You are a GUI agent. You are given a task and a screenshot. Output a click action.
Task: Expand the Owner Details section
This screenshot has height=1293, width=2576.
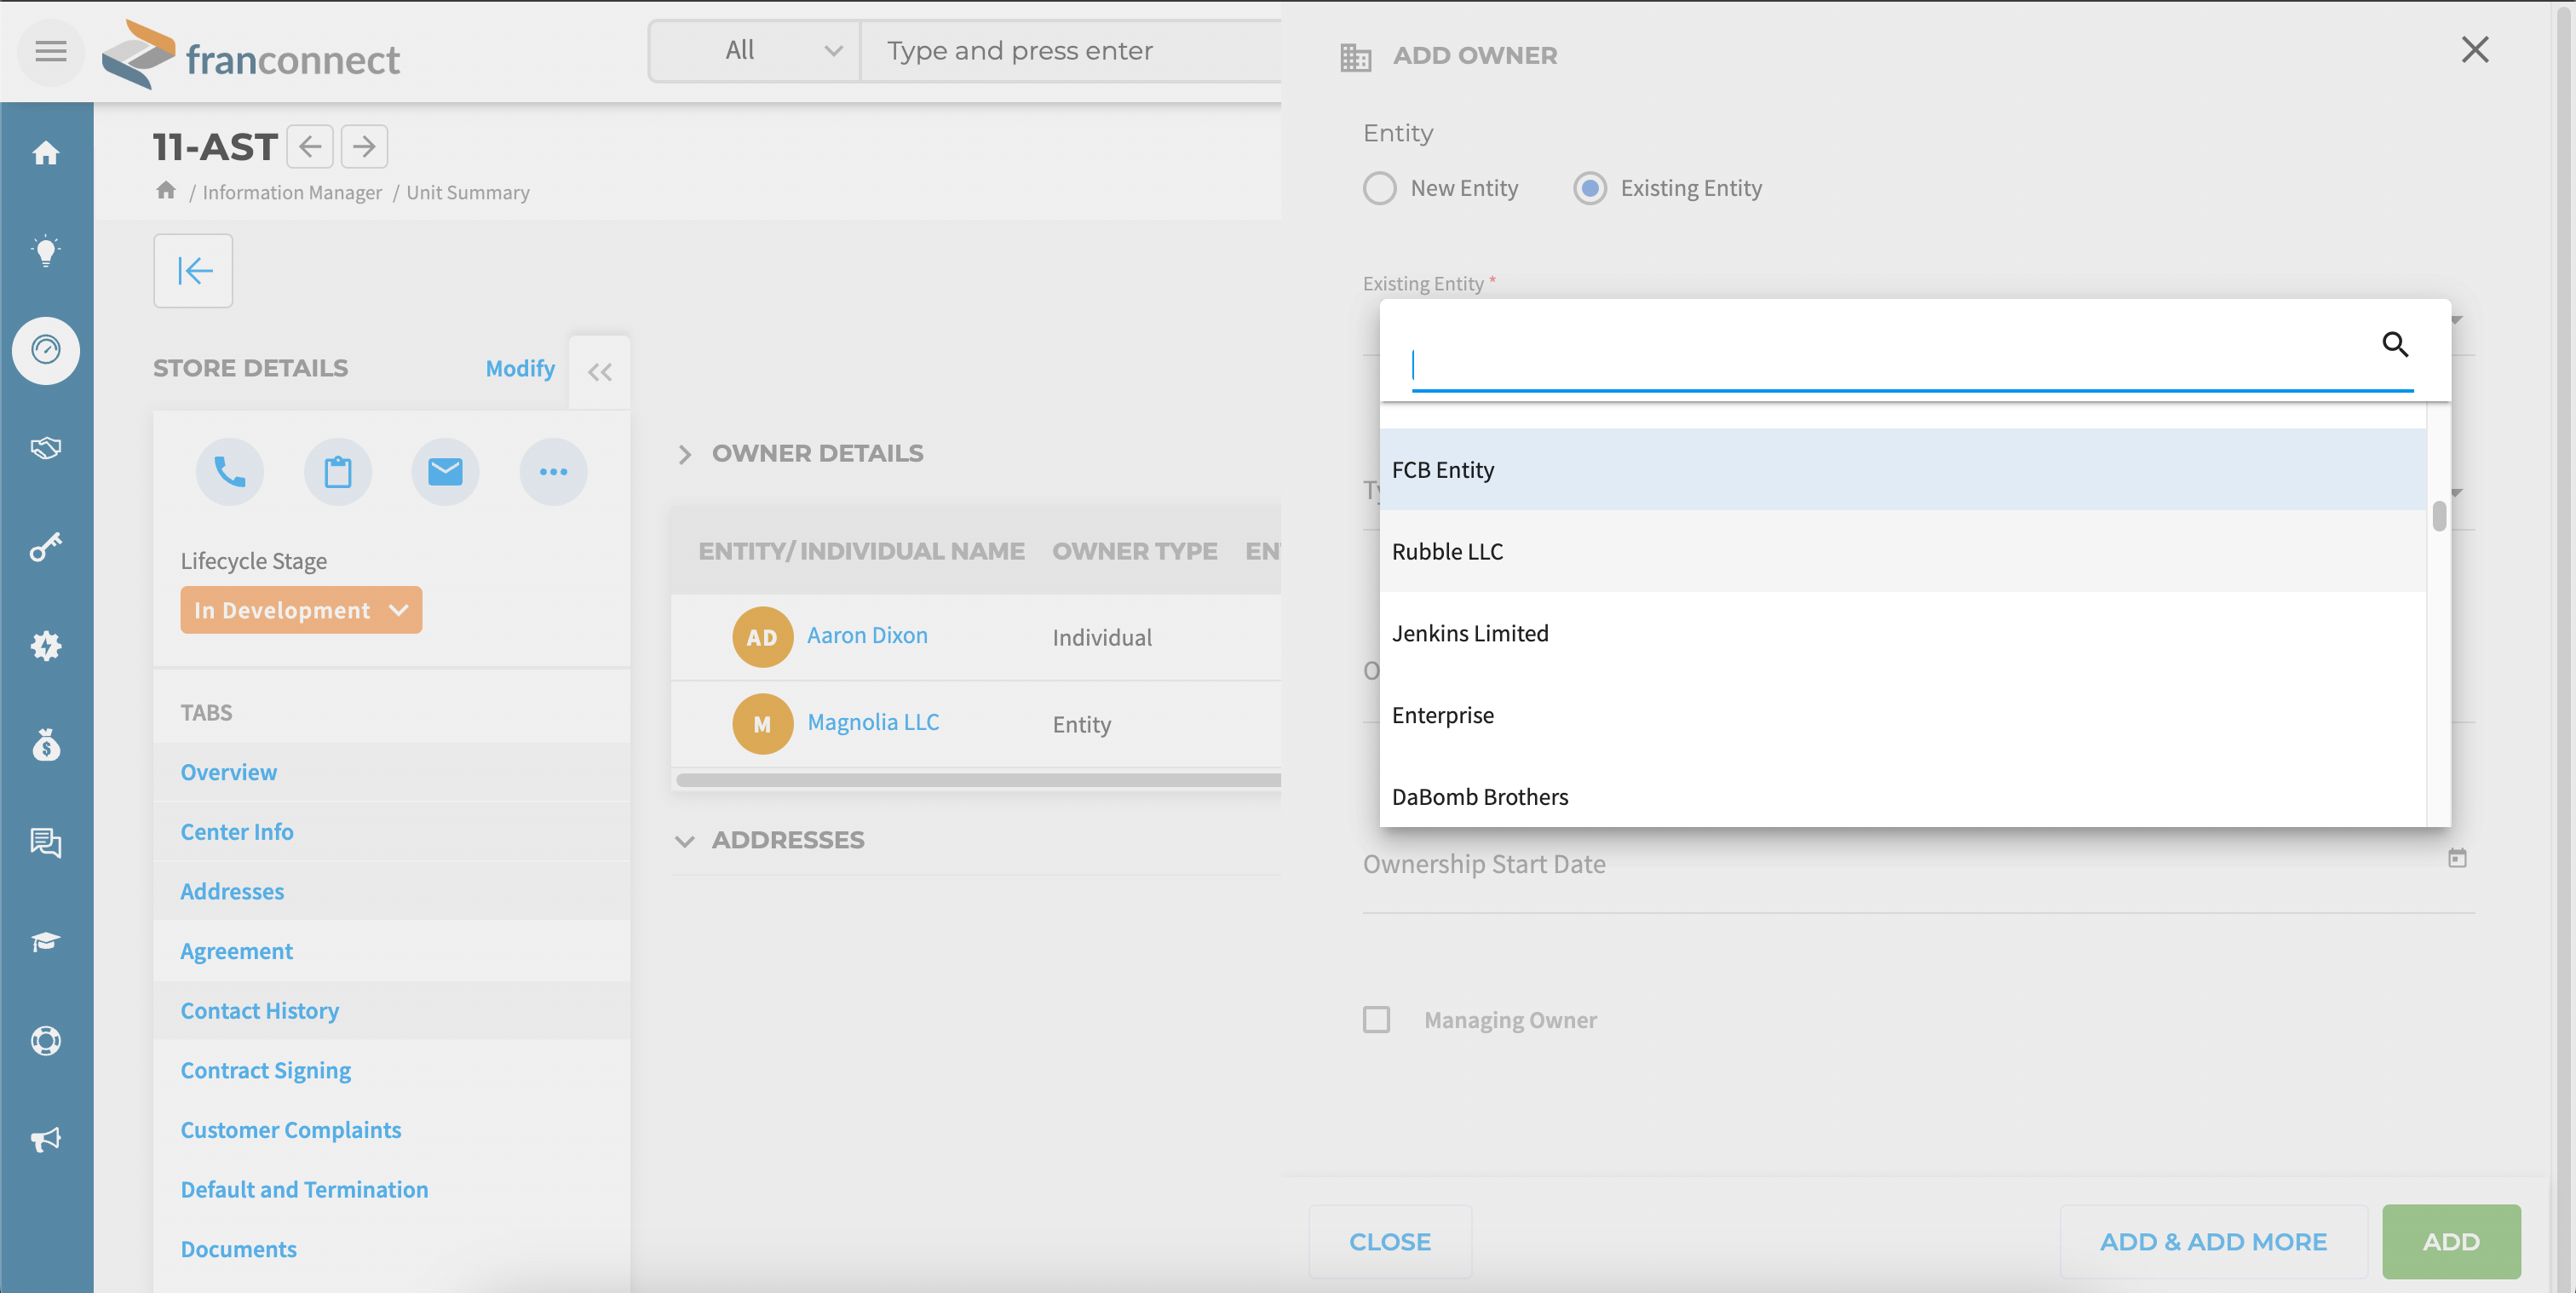[685, 454]
